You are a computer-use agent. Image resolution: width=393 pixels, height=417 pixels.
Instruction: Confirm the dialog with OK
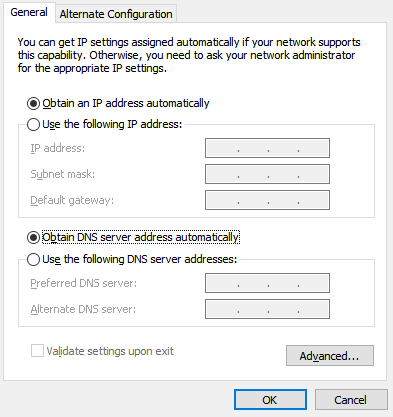coord(270,400)
